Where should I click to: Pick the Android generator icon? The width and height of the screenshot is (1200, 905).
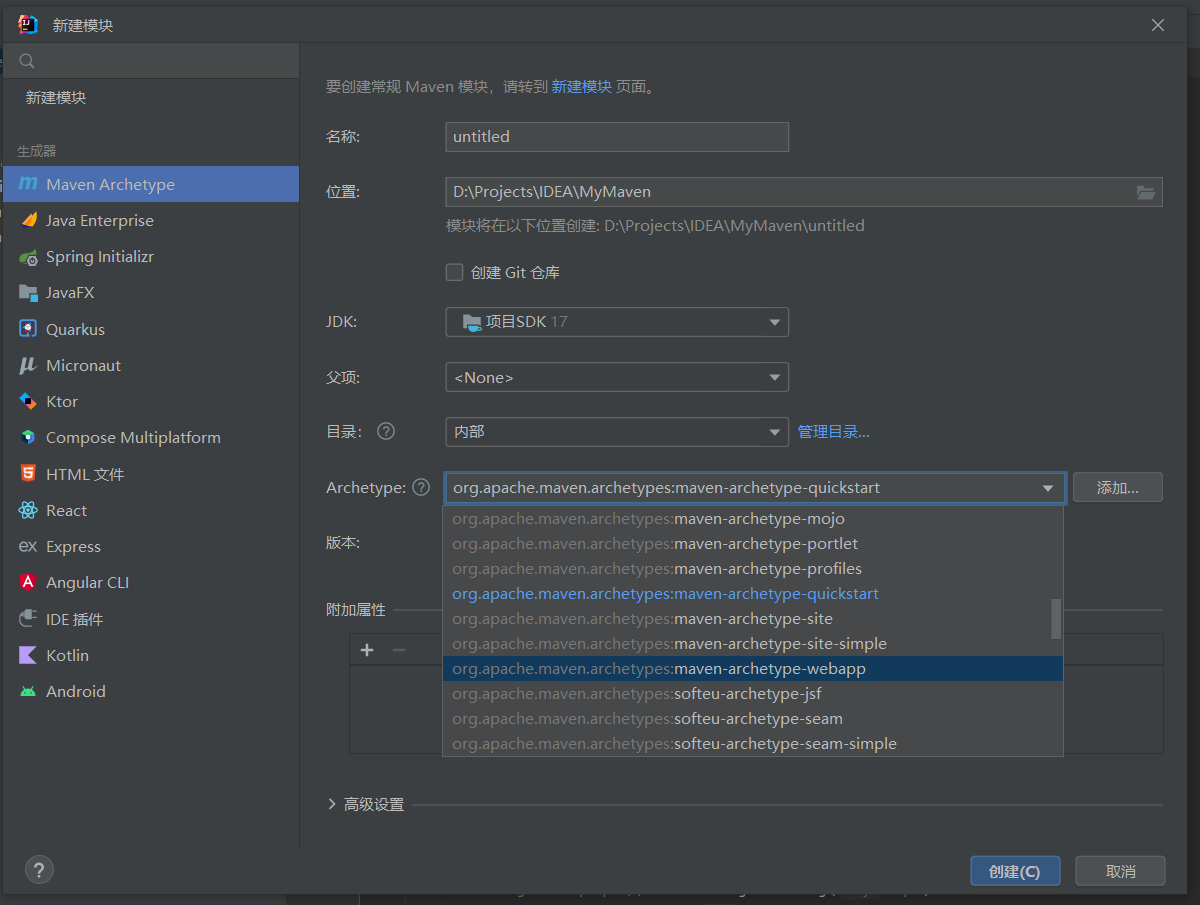[28, 691]
